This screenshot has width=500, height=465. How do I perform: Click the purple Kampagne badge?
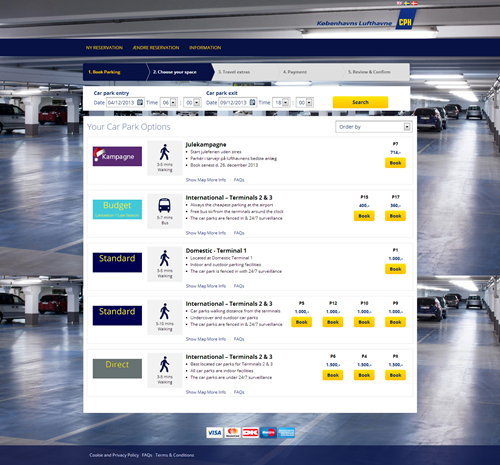(117, 156)
